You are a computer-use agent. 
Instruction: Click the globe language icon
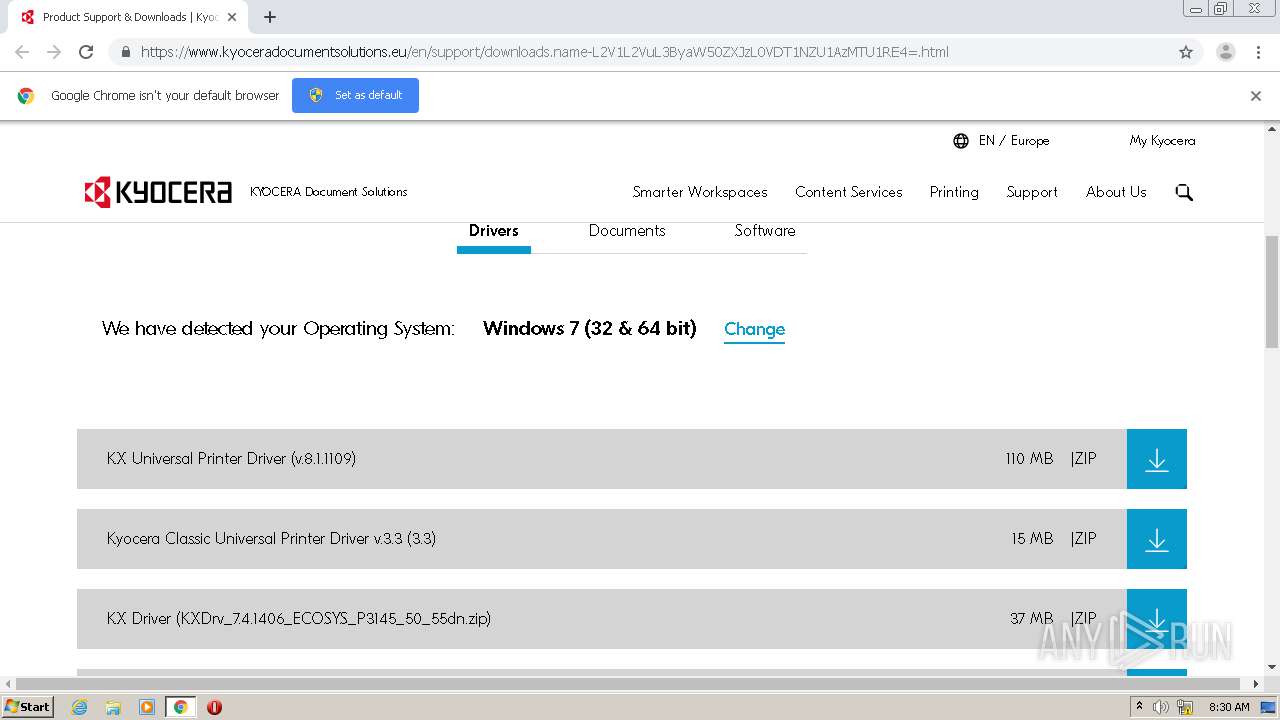point(961,141)
